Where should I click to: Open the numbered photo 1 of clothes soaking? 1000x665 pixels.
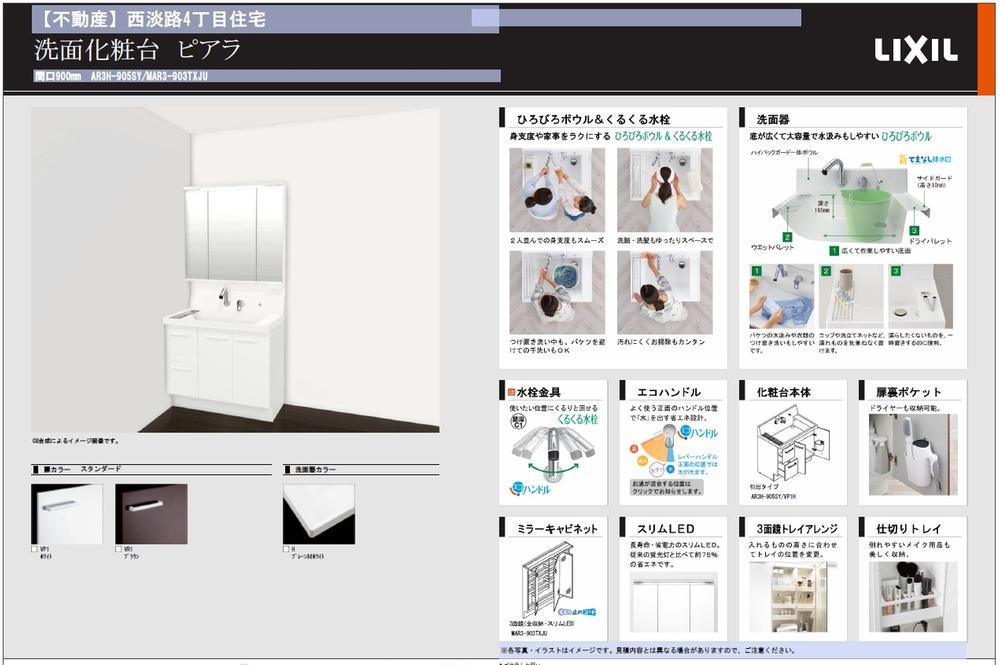pos(782,296)
